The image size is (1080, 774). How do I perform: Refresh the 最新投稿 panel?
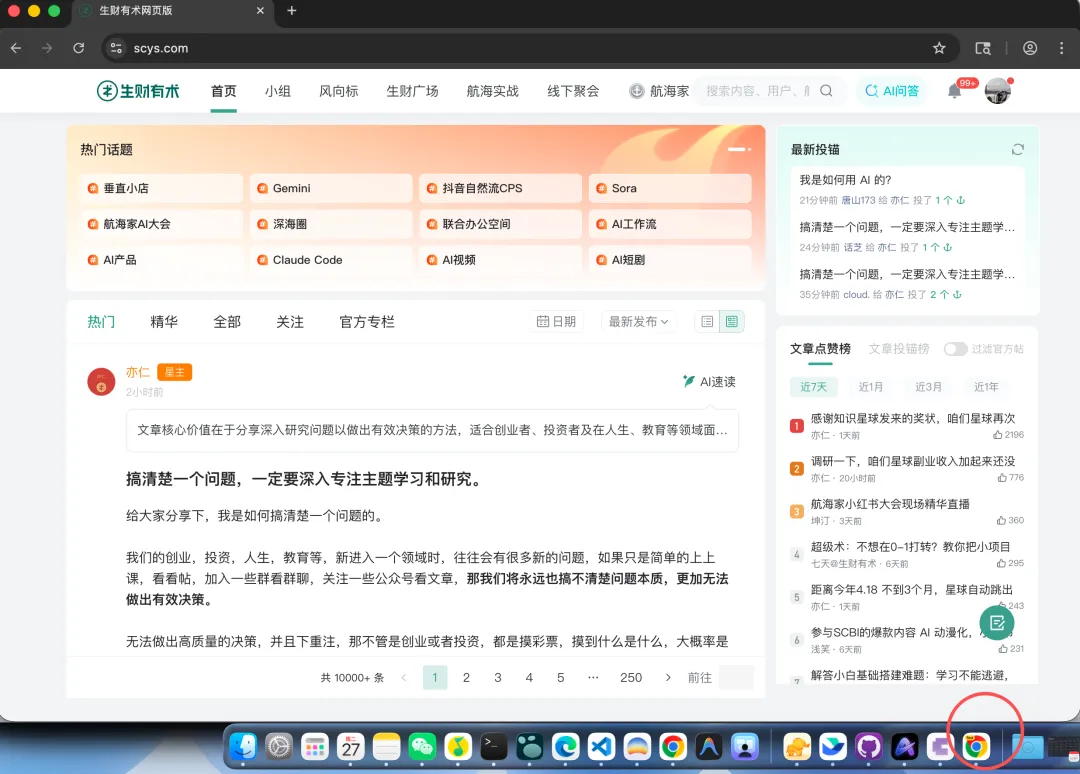pos(1018,147)
